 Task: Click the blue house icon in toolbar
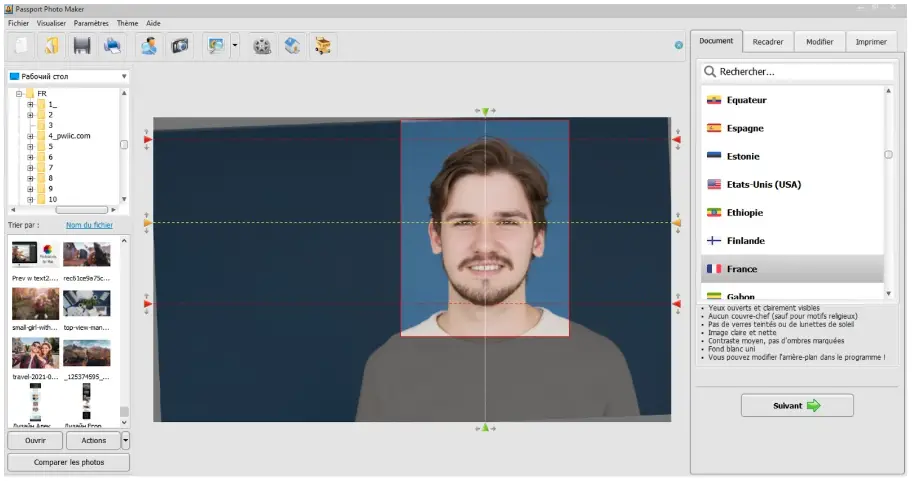[292, 45]
